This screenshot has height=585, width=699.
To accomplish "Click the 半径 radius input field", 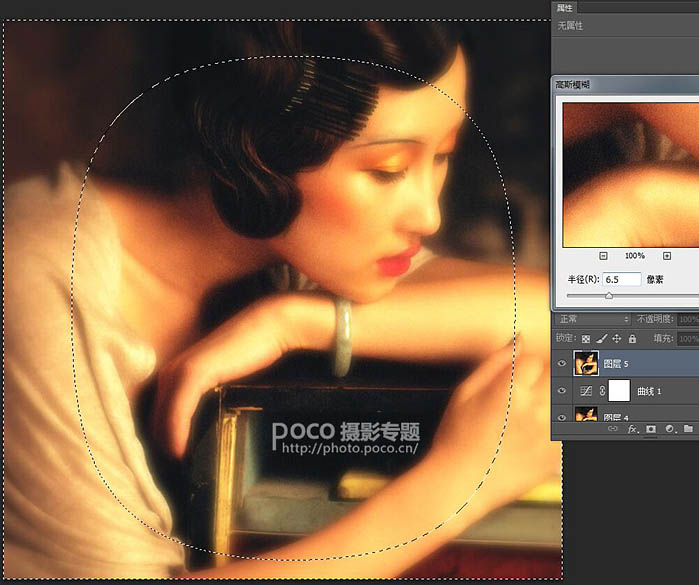I will pos(622,280).
